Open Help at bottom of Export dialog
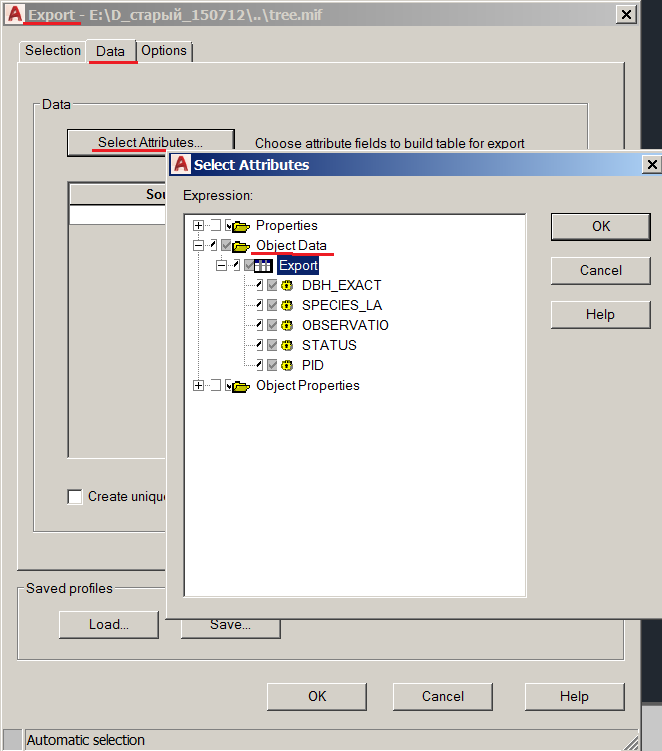 [575, 696]
